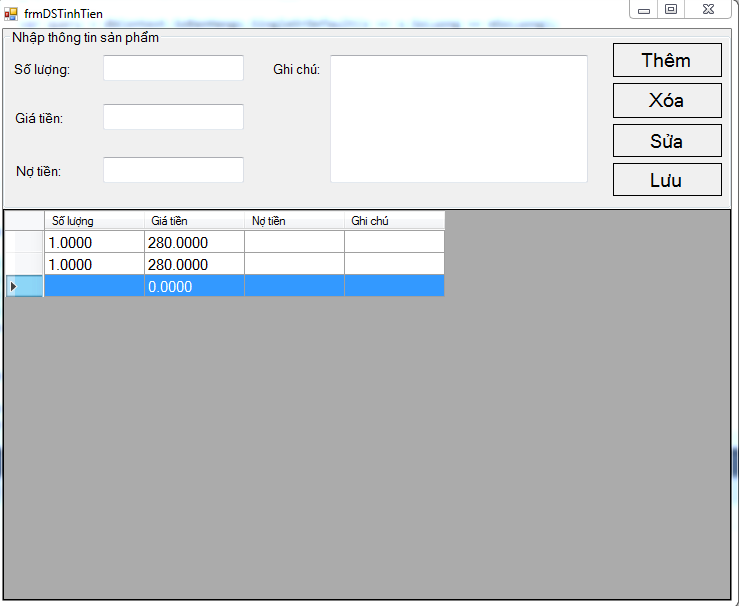Click the Thêm button
Image resolution: width=739 pixels, height=606 pixels.
[x=667, y=60]
